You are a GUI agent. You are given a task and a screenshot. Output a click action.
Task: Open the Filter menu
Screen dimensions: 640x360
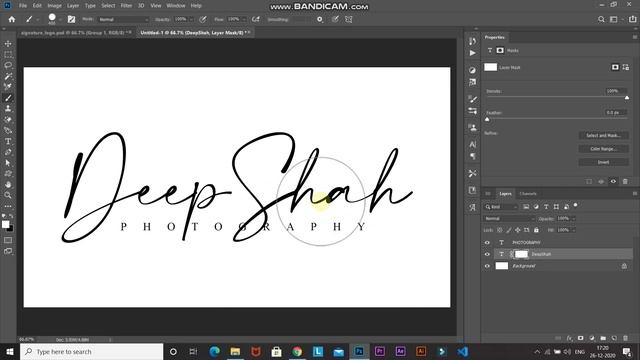coord(126,6)
